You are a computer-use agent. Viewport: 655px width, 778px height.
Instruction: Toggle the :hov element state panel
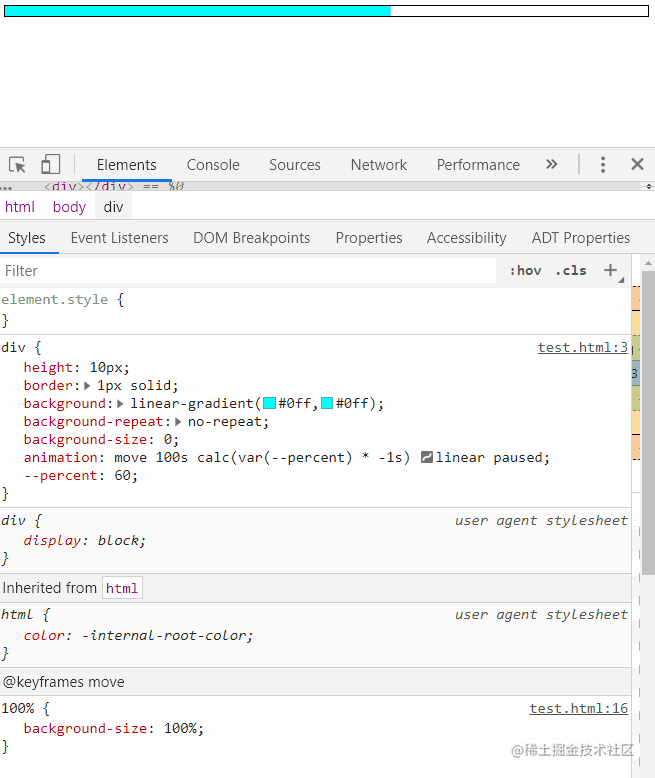525,271
